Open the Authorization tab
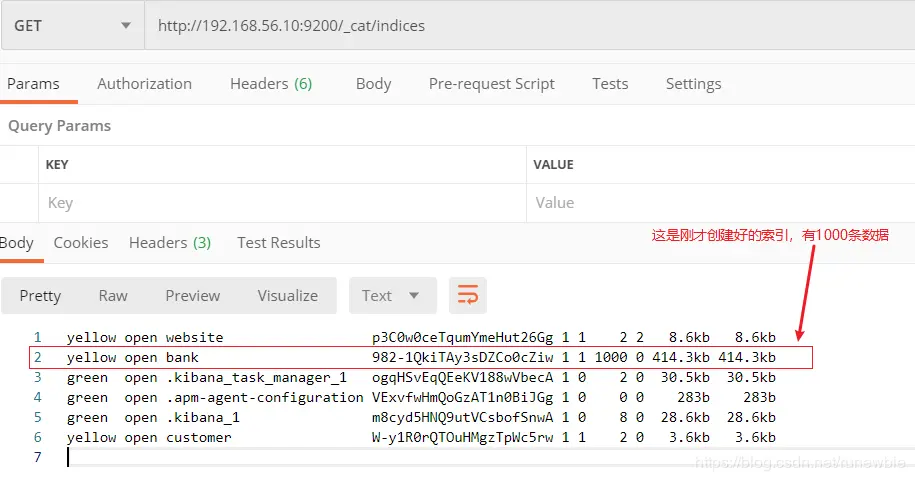Viewport: 915px width, 481px height. (144, 84)
